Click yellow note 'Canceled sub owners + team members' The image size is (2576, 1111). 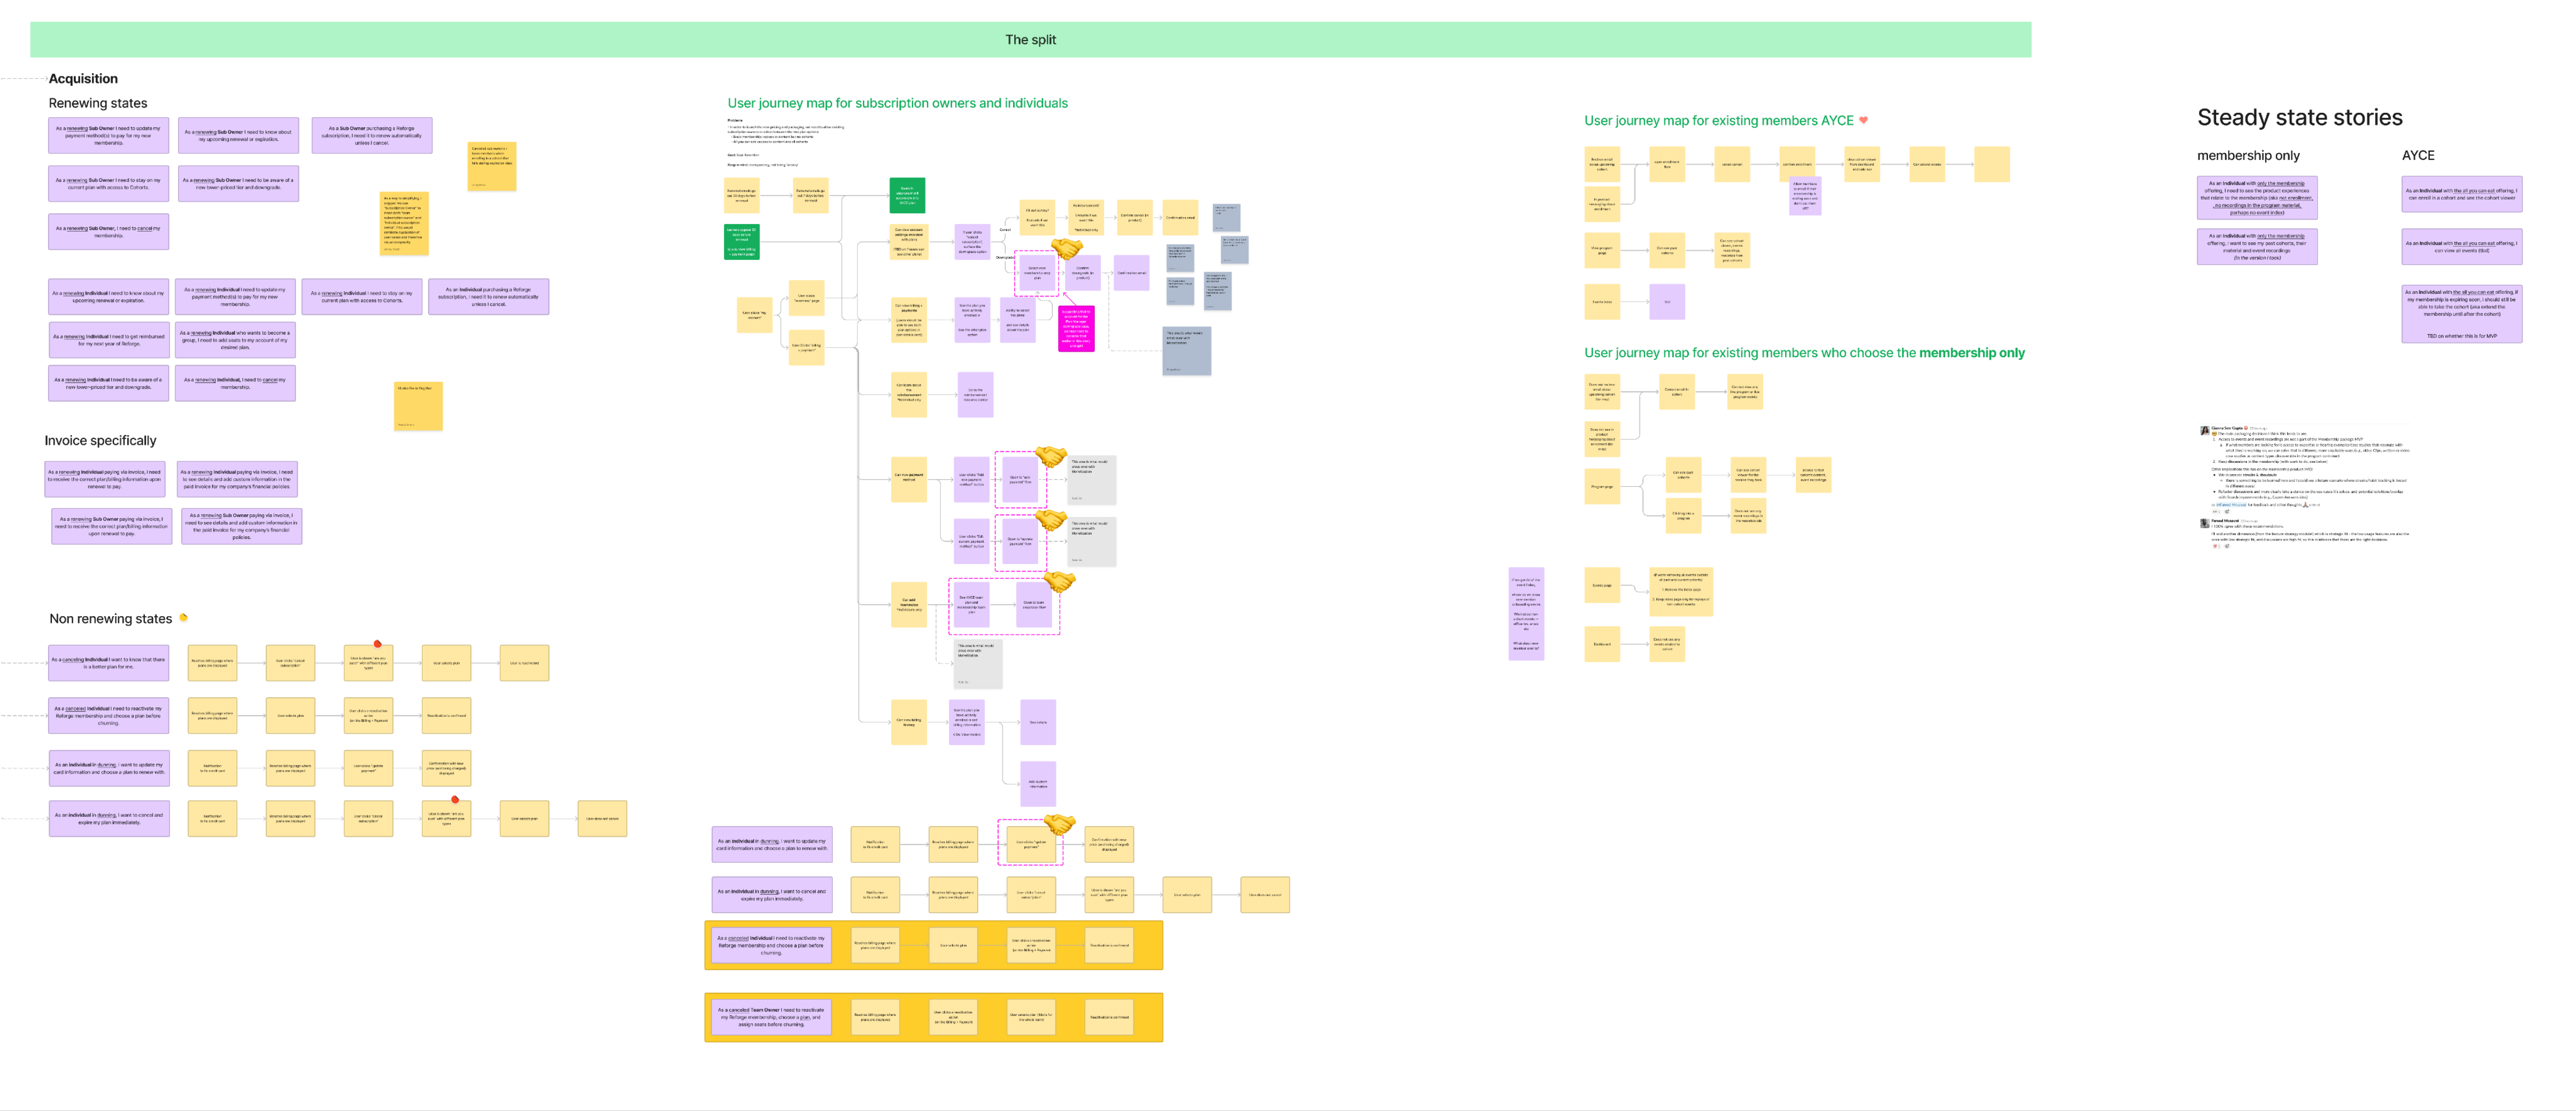[x=492, y=166]
